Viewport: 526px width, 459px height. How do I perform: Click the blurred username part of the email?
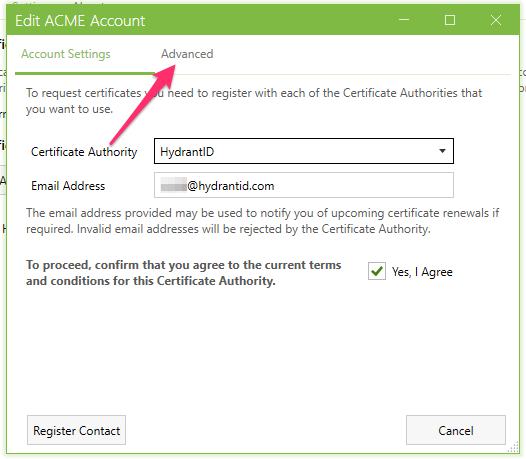pyautogui.click(x=173, y=185)
